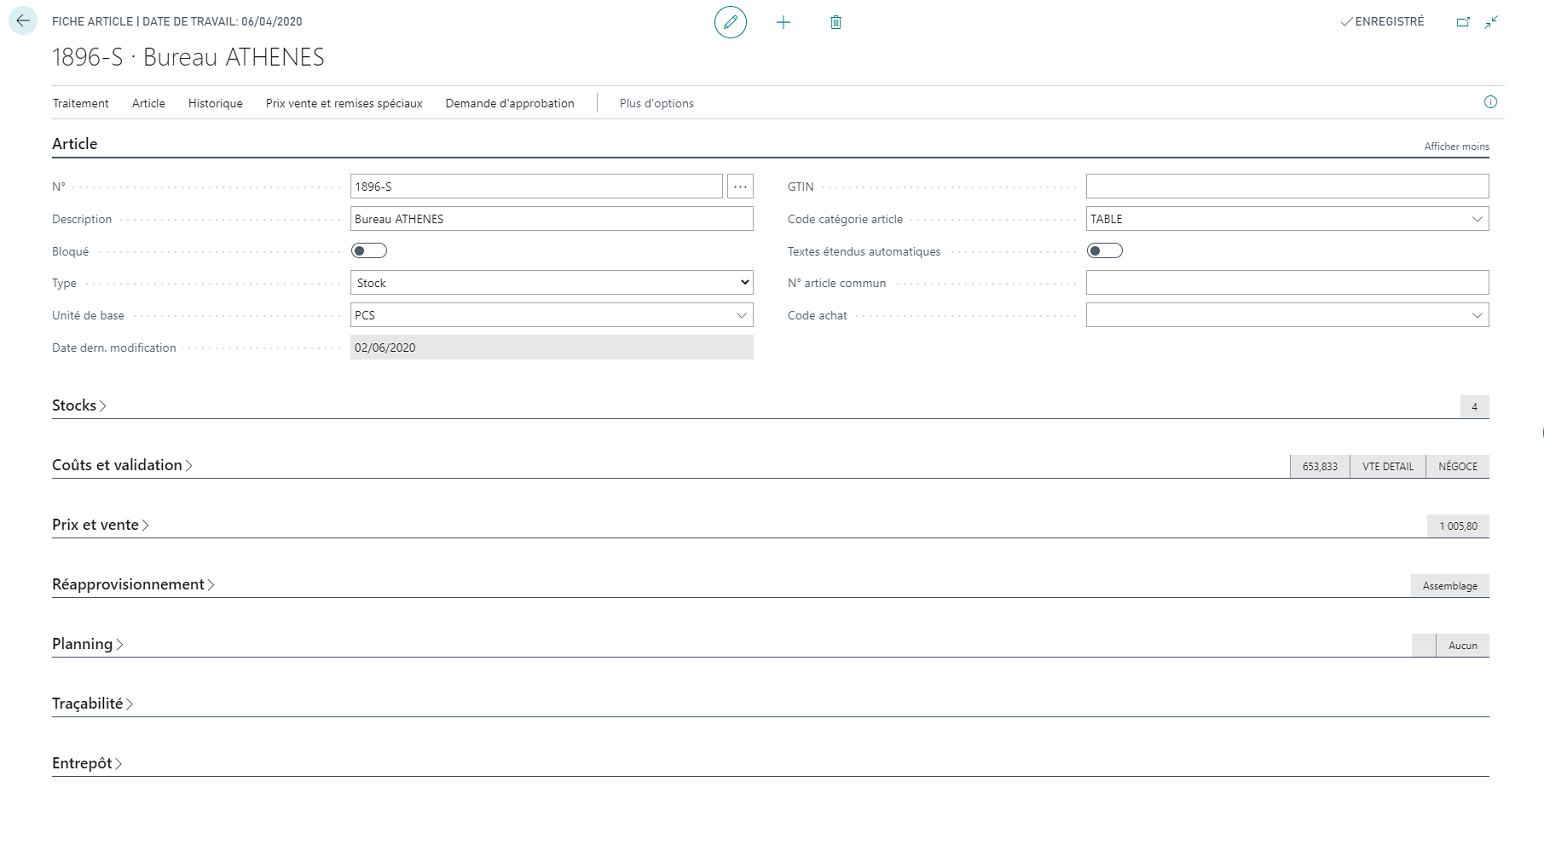Click N° article commun field
Viewport: 1544px width, 868px height.
point(1287,283)
